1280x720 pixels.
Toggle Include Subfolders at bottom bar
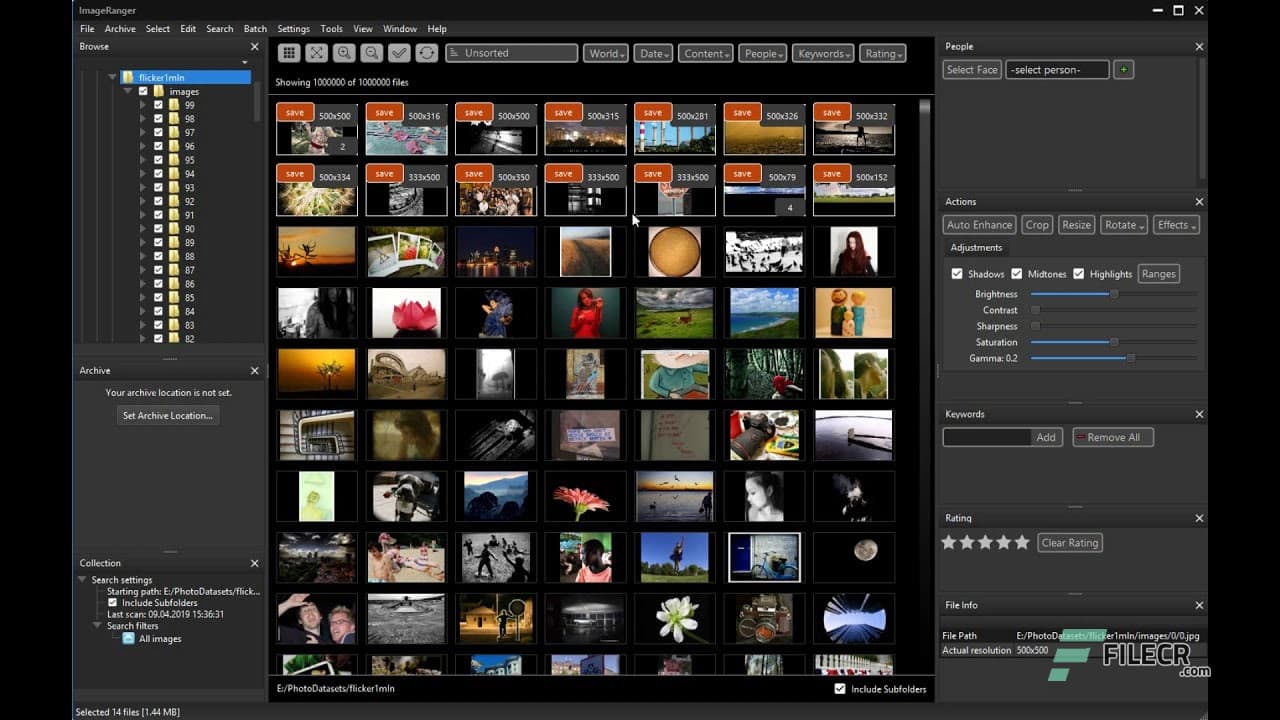840,689
